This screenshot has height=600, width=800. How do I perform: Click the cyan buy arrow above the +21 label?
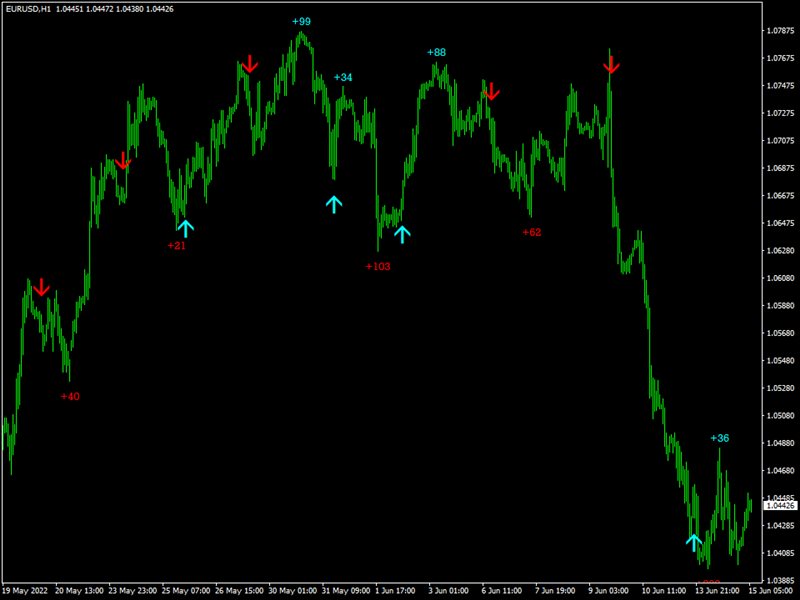186,229
